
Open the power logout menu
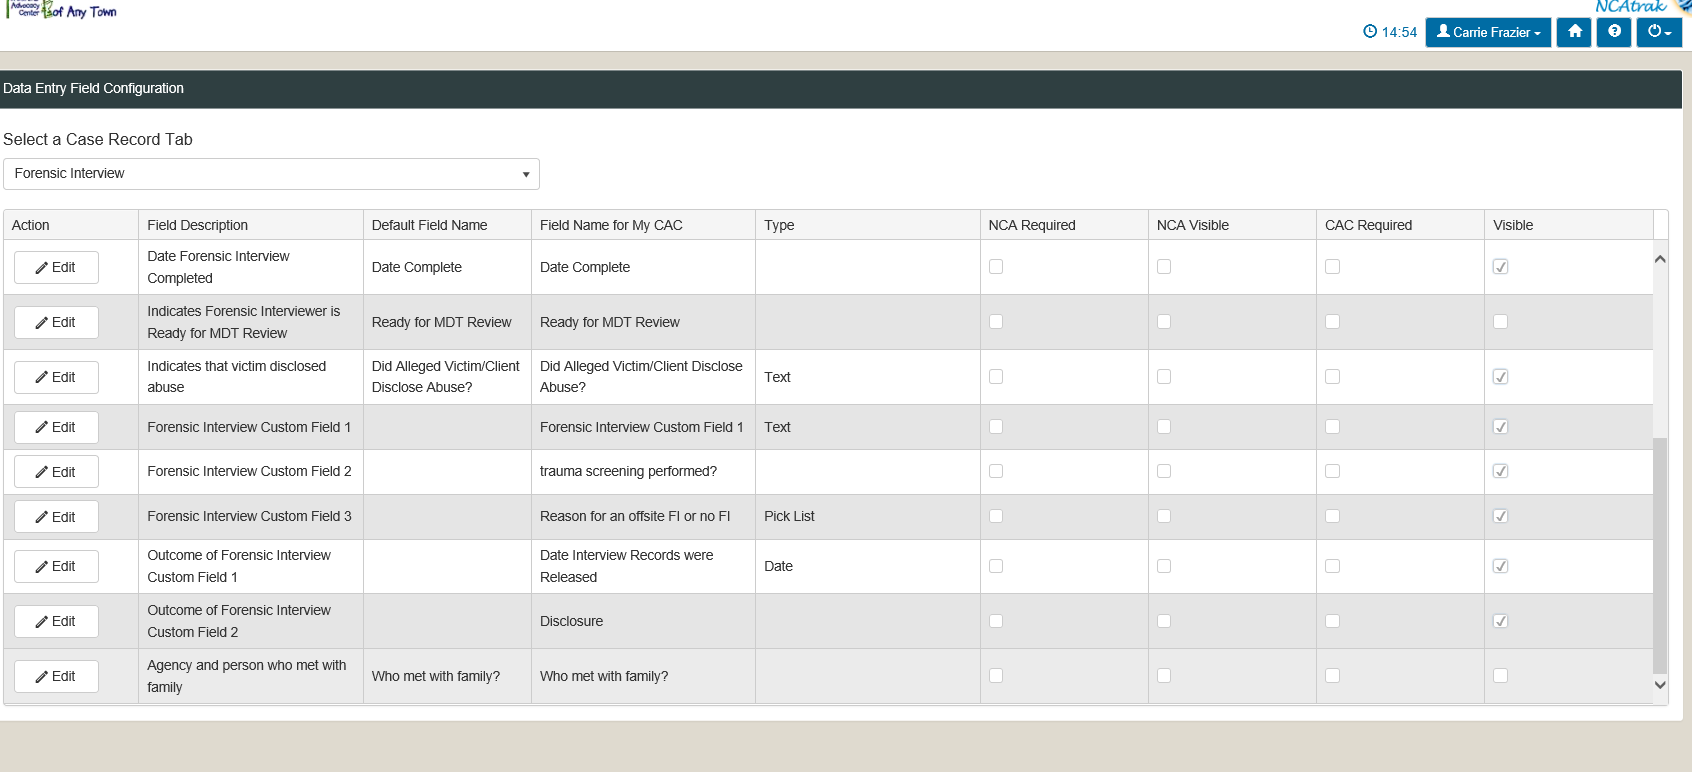1659,32
